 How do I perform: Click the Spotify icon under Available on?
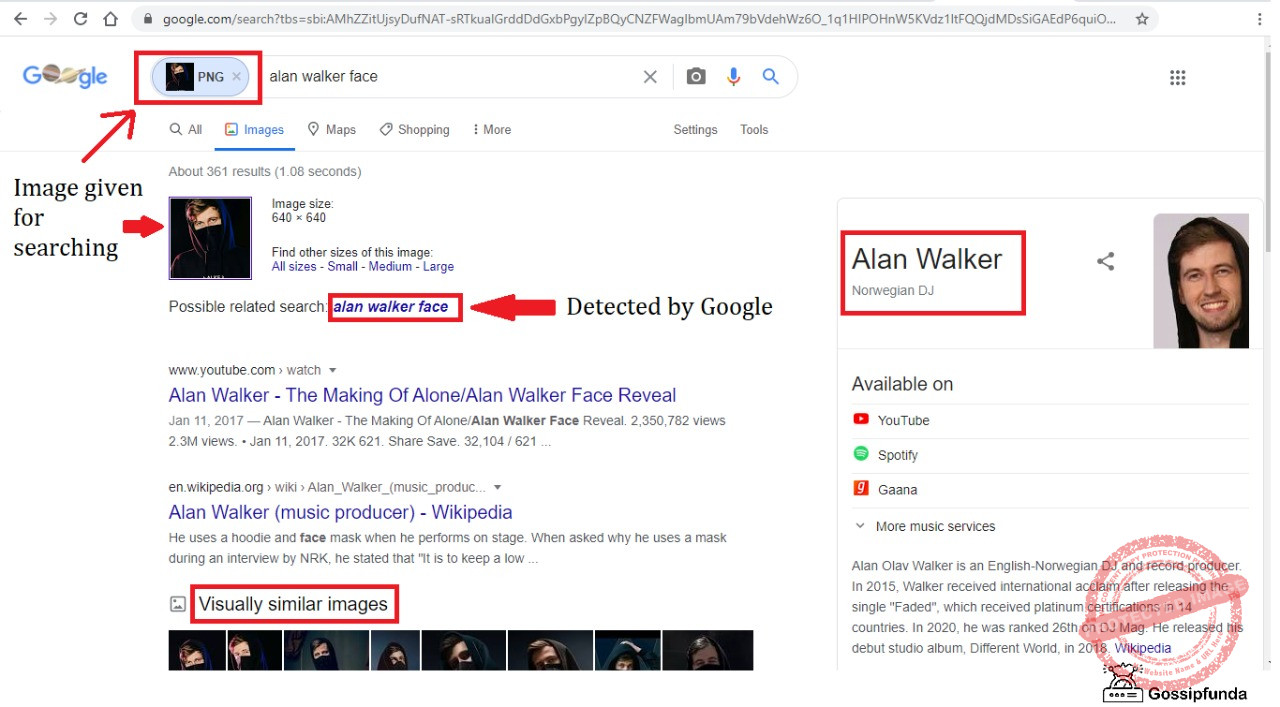pos(861,454)
